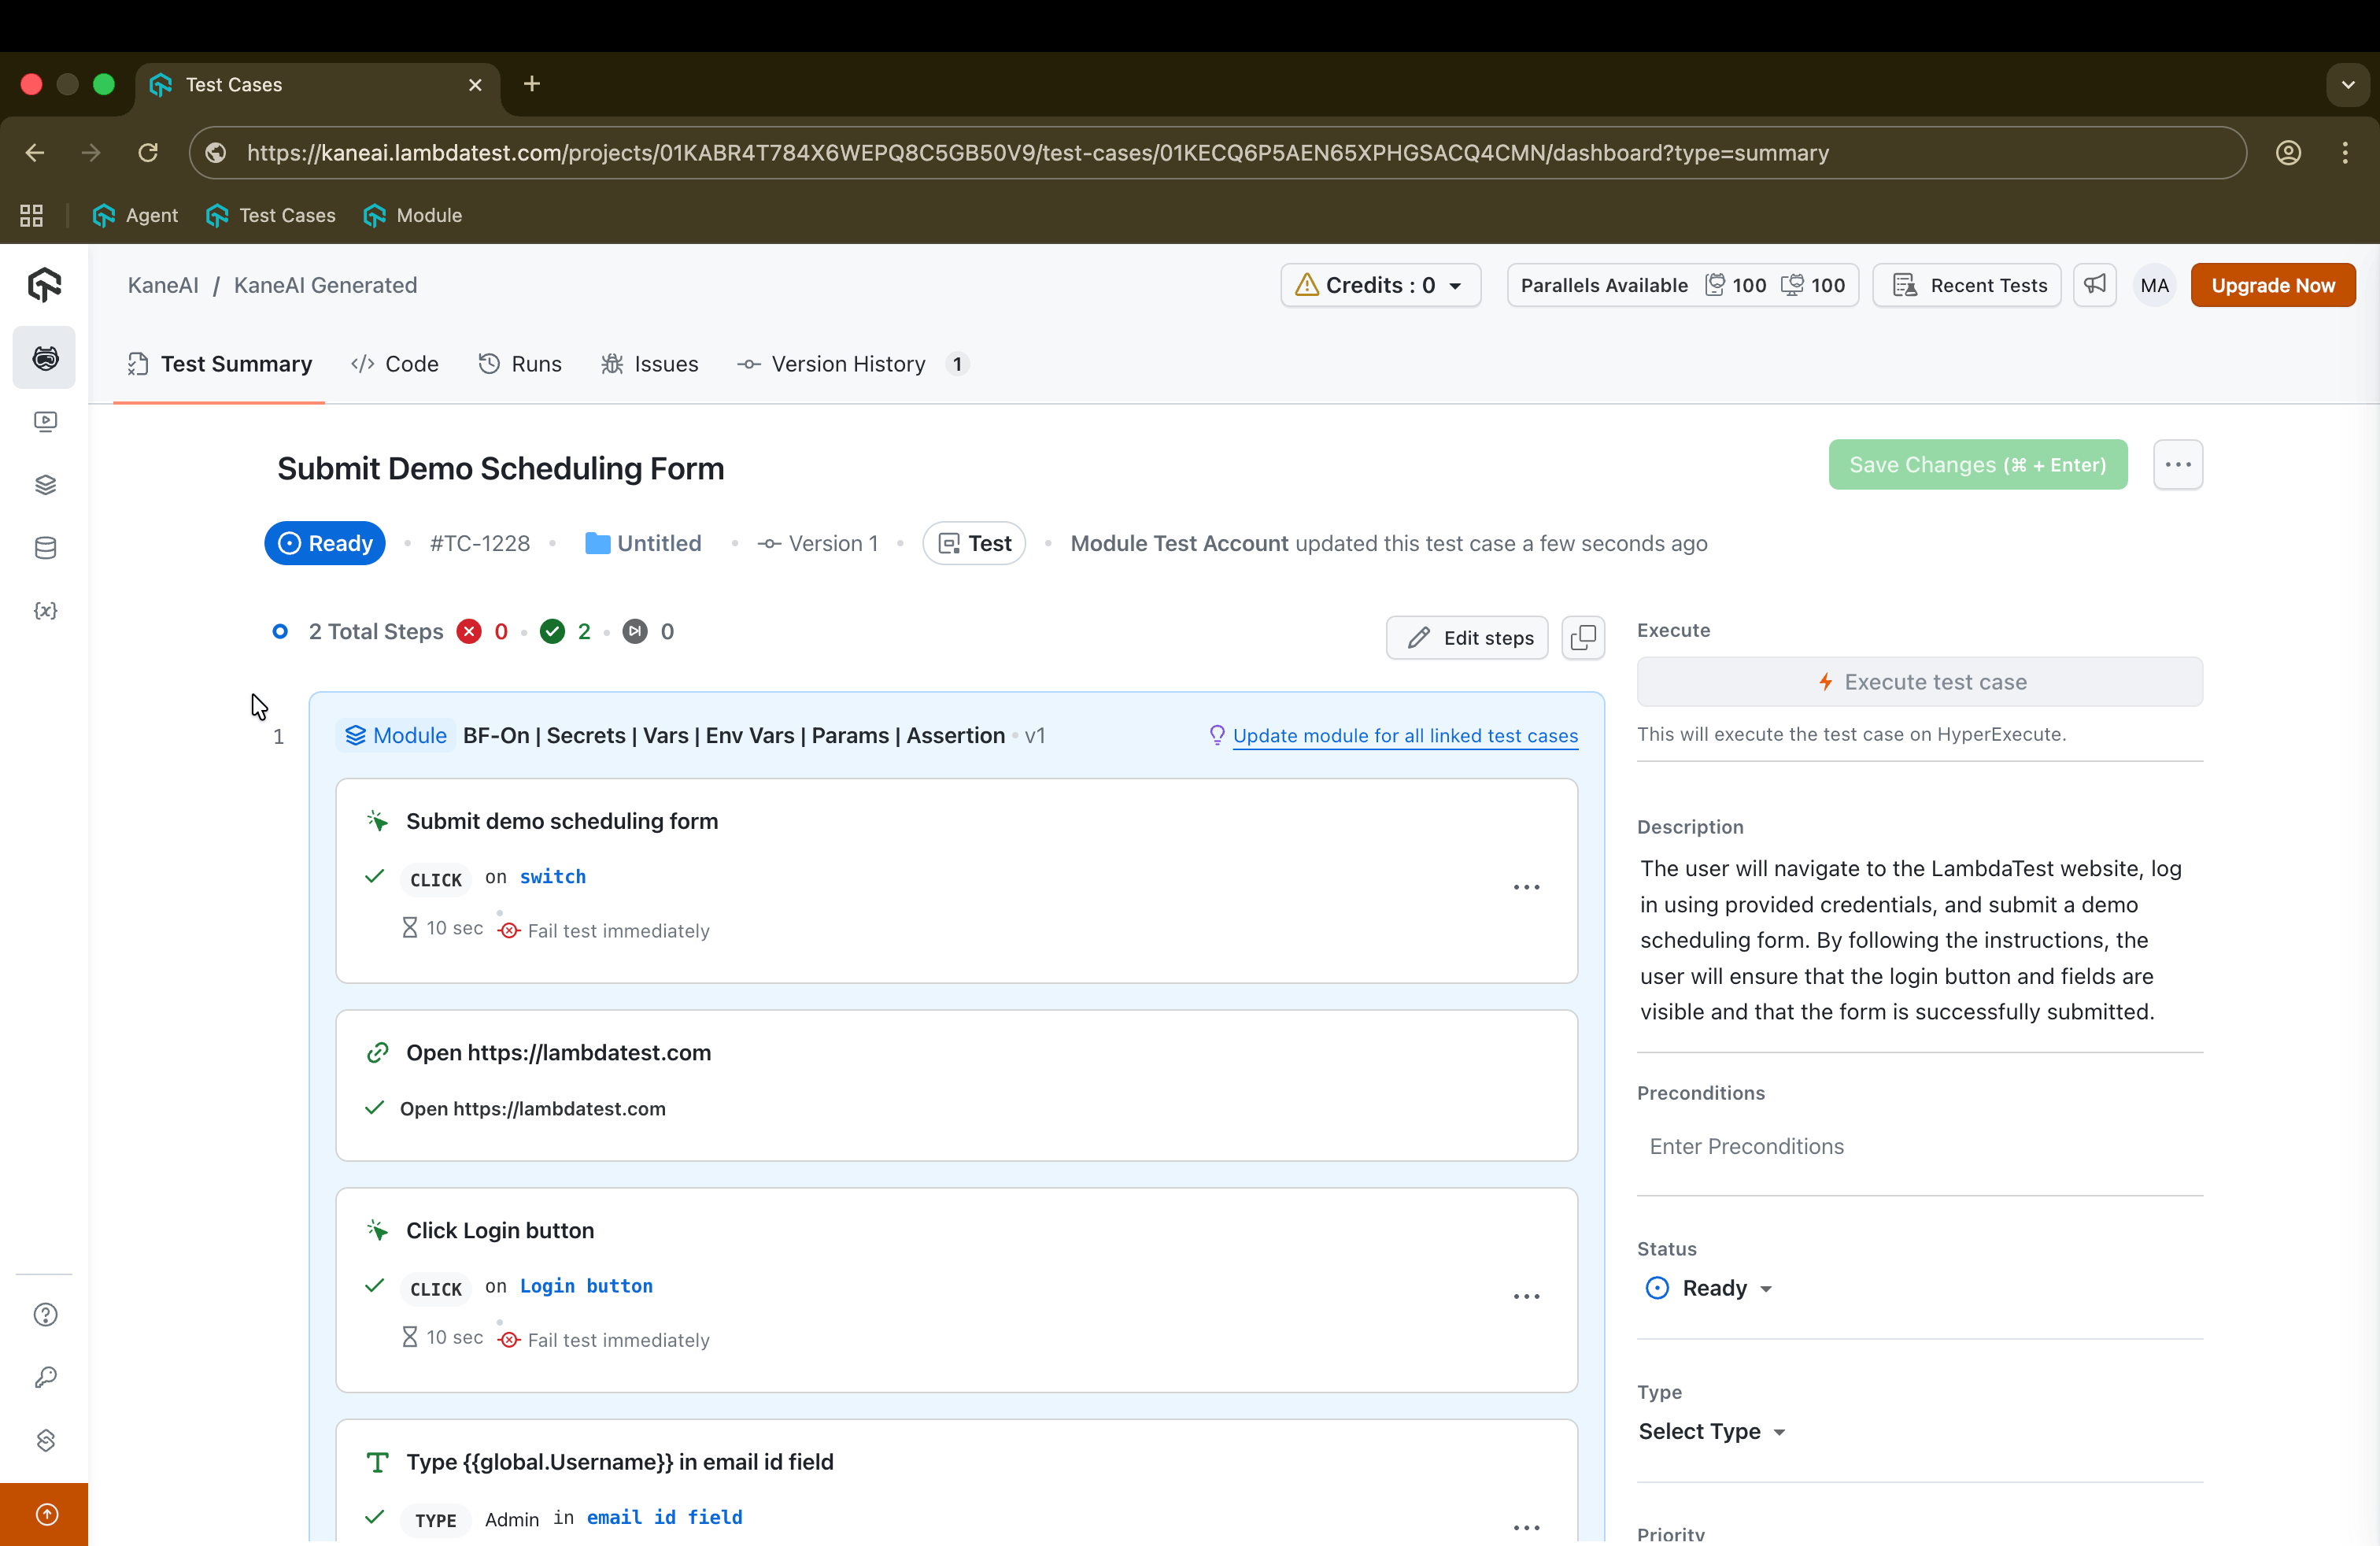Open the variables {x} sidebar icon
Screen dimensions: 2380x1546
(x=45, y=610)
